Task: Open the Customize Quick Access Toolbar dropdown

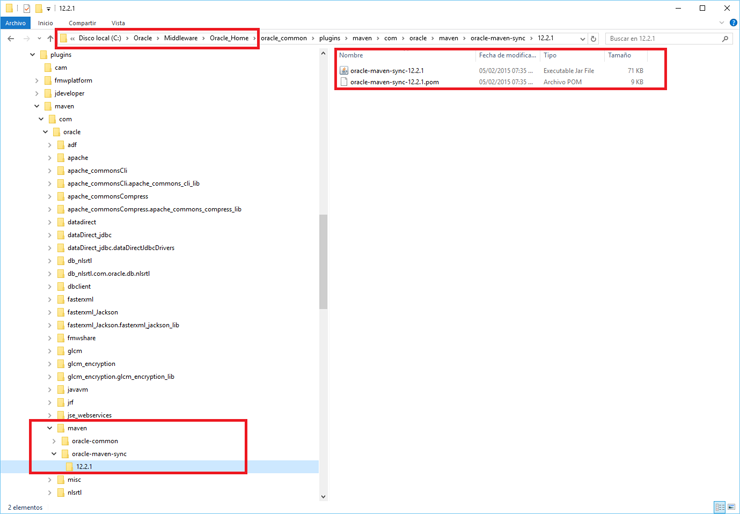Action: pyautogui.click(x=48, y=9)
